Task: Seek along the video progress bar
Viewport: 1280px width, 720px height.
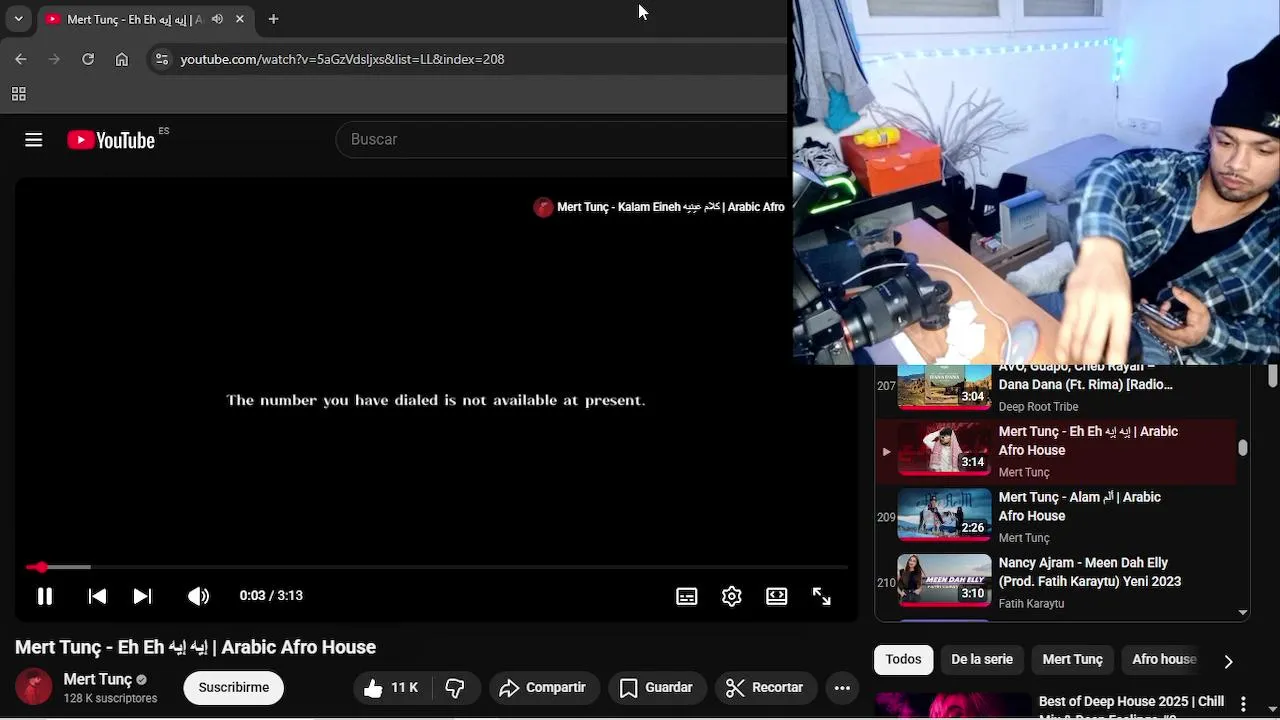Action: point(437,567)
